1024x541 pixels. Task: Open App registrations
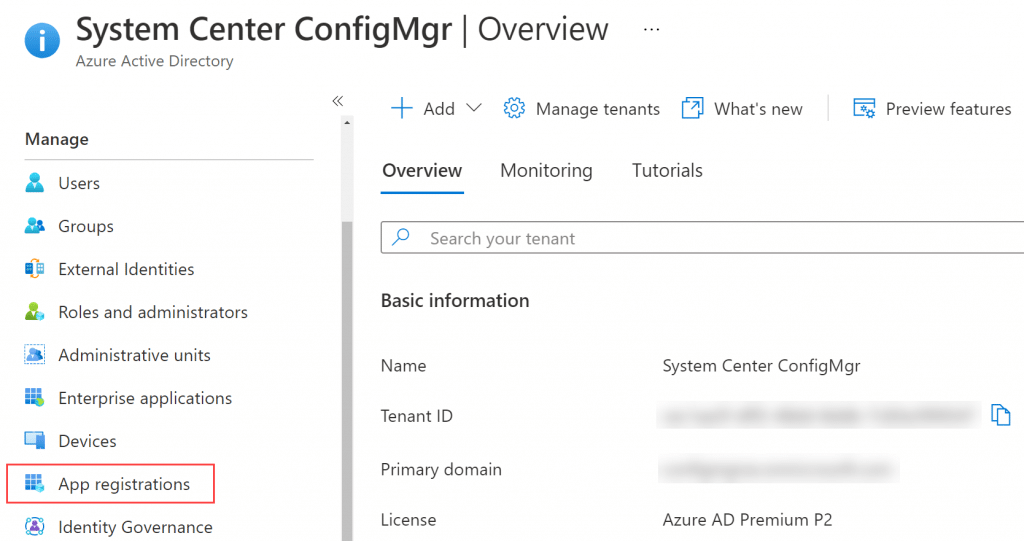coord(124,484)
